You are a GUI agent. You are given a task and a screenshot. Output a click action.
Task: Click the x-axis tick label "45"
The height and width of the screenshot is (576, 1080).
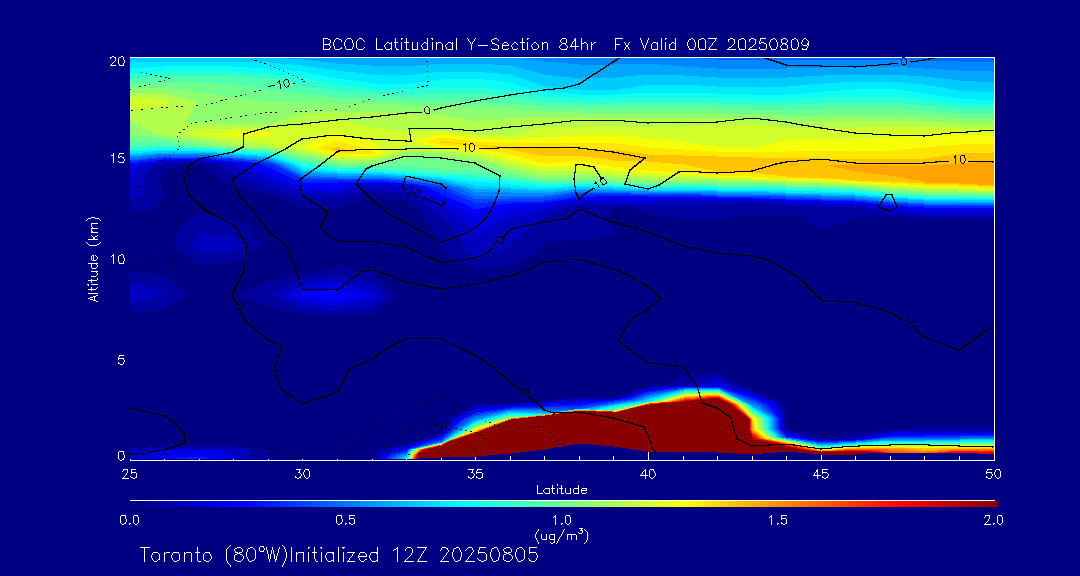821,473
